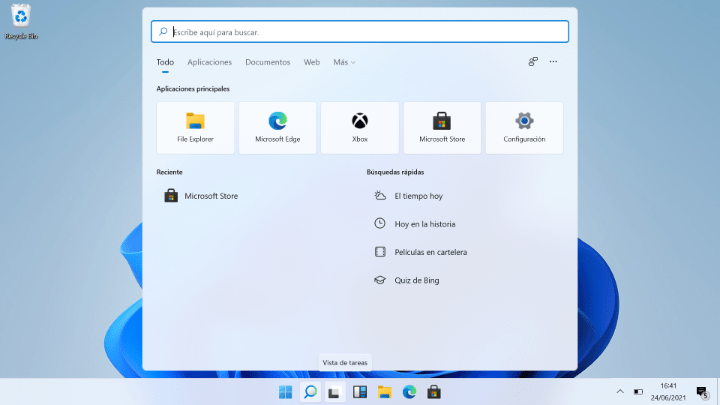Switch to the Aplicaciones tab
Image resolution: width=720 pixels, height=405 pixels.
point(209,62)
